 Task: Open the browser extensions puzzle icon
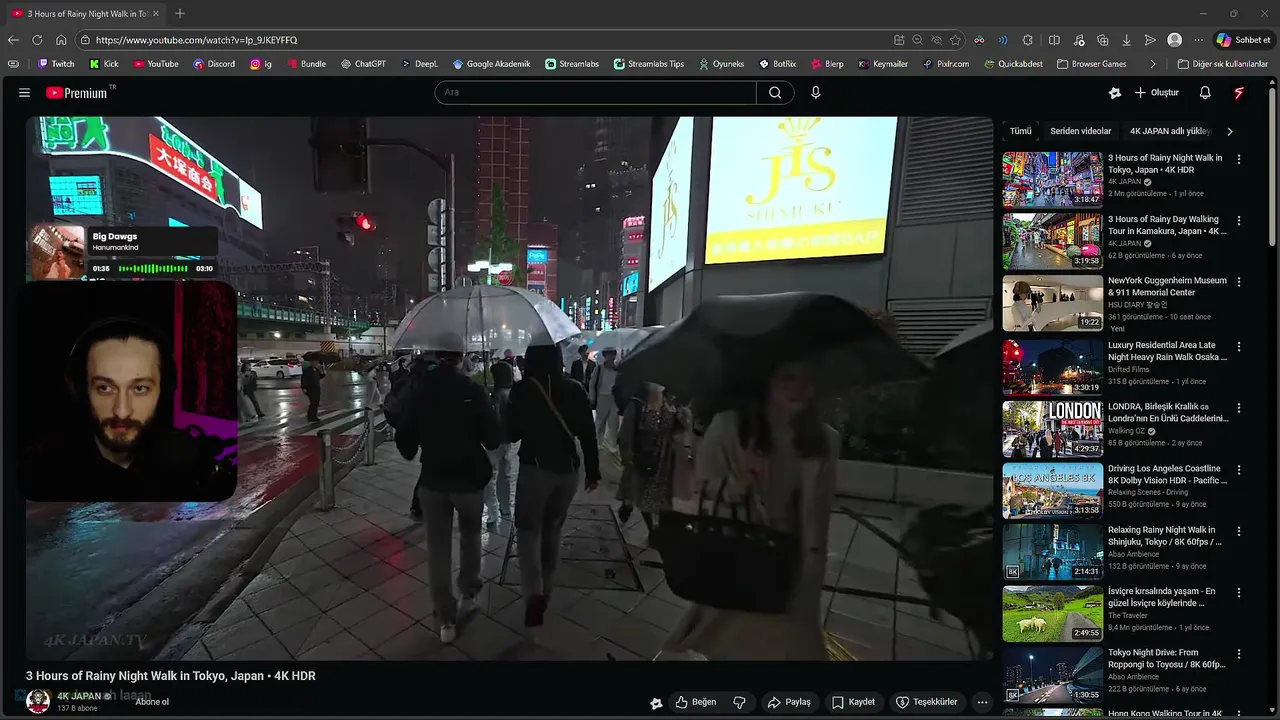[1027, 40]
